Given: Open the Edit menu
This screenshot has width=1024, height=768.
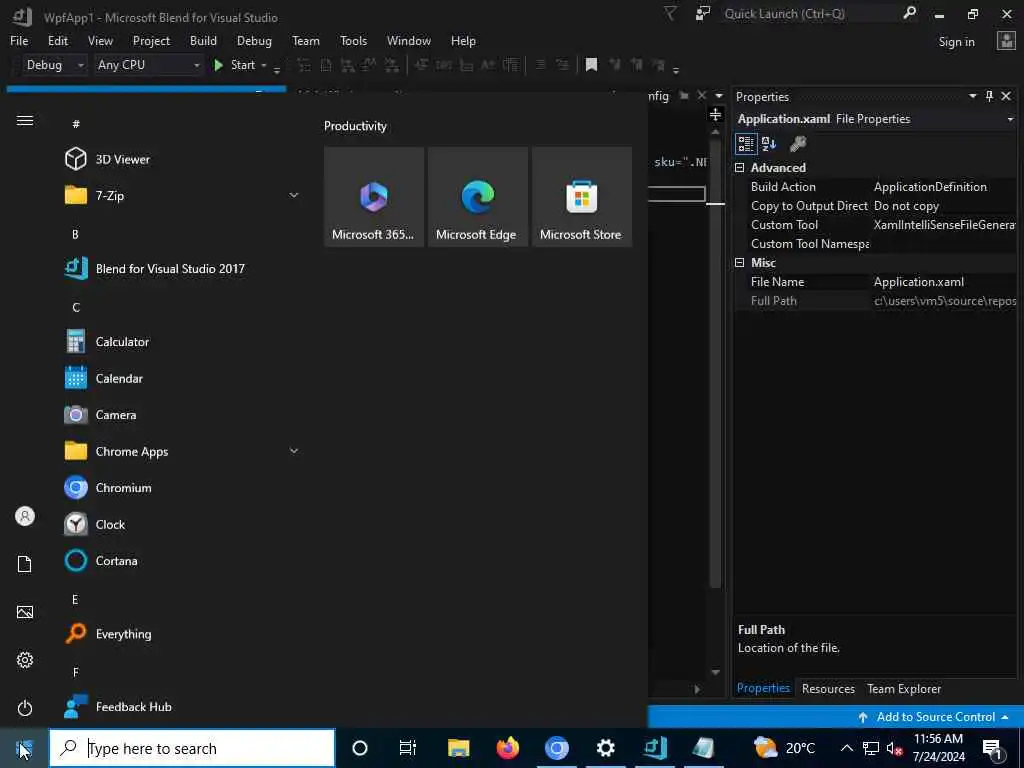Looking at the screenshot, I should pos(58,40).
